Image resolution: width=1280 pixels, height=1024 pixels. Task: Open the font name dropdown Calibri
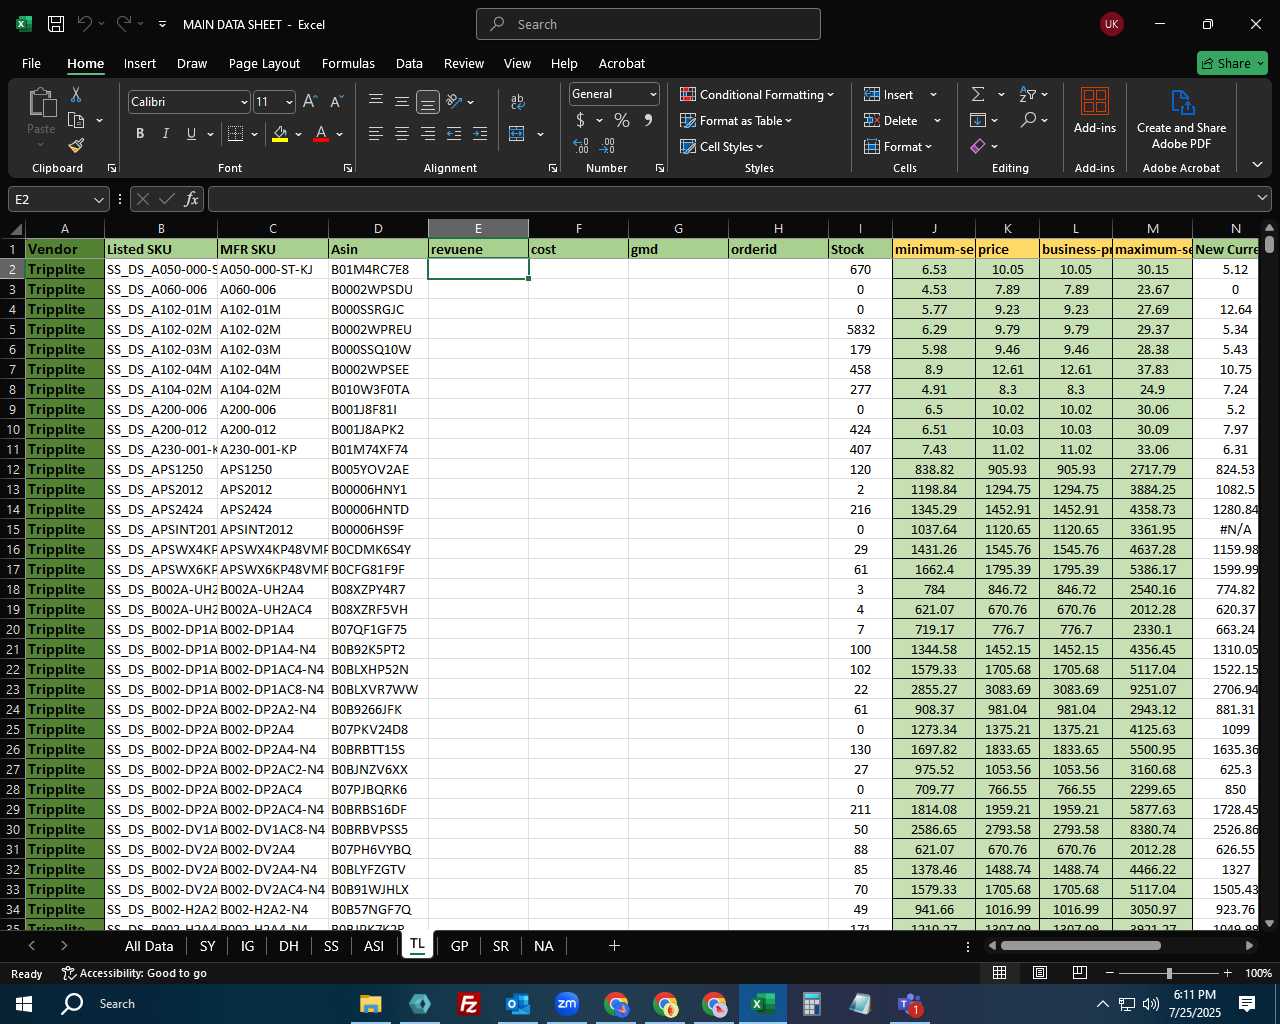[x=244, y=102]
